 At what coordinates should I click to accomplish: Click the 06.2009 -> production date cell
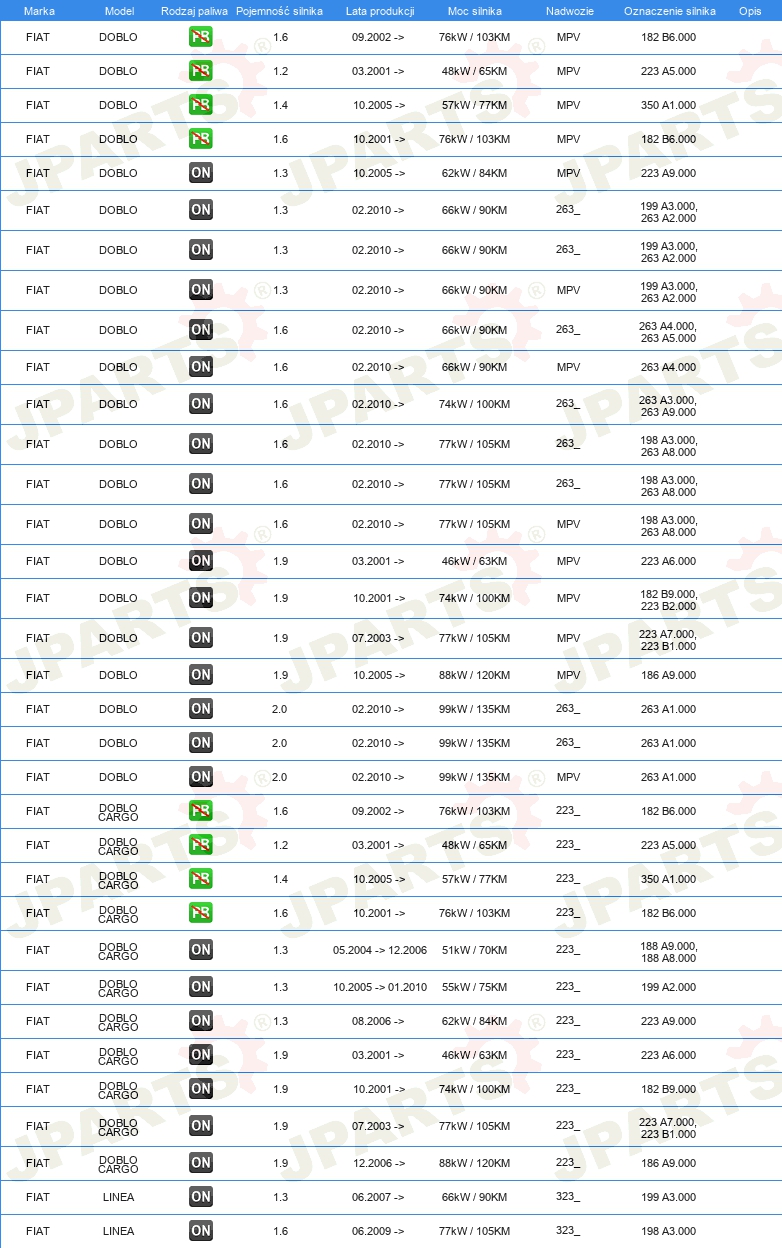(x=378, y=1231)
